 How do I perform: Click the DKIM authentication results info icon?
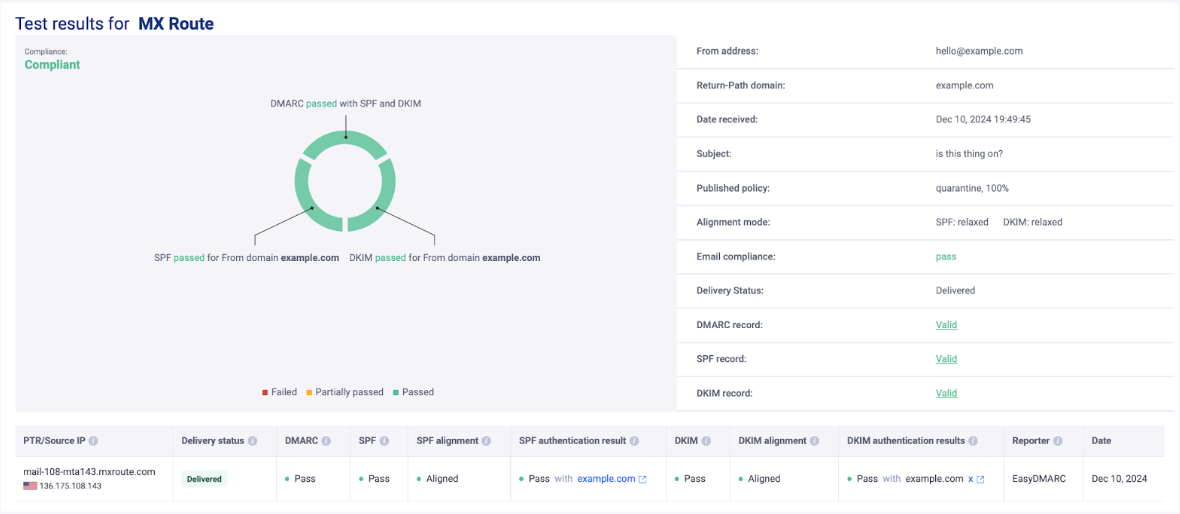click(974, 441)
